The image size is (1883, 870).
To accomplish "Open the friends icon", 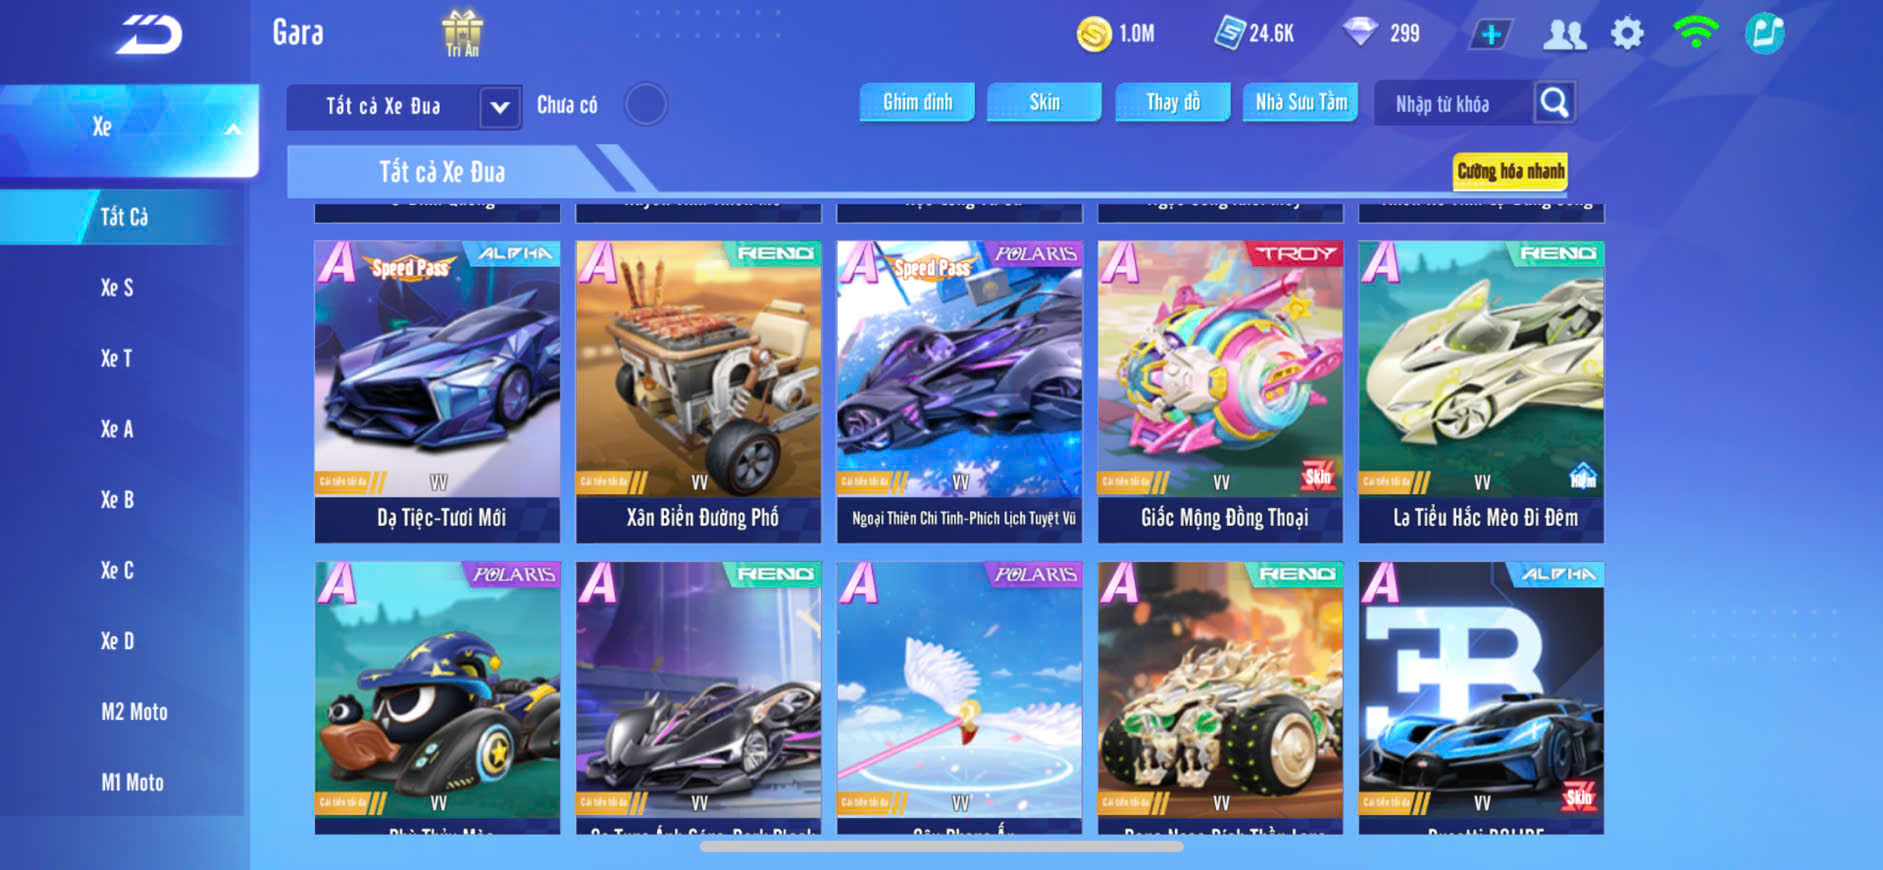I will (x=1565, y=35).
